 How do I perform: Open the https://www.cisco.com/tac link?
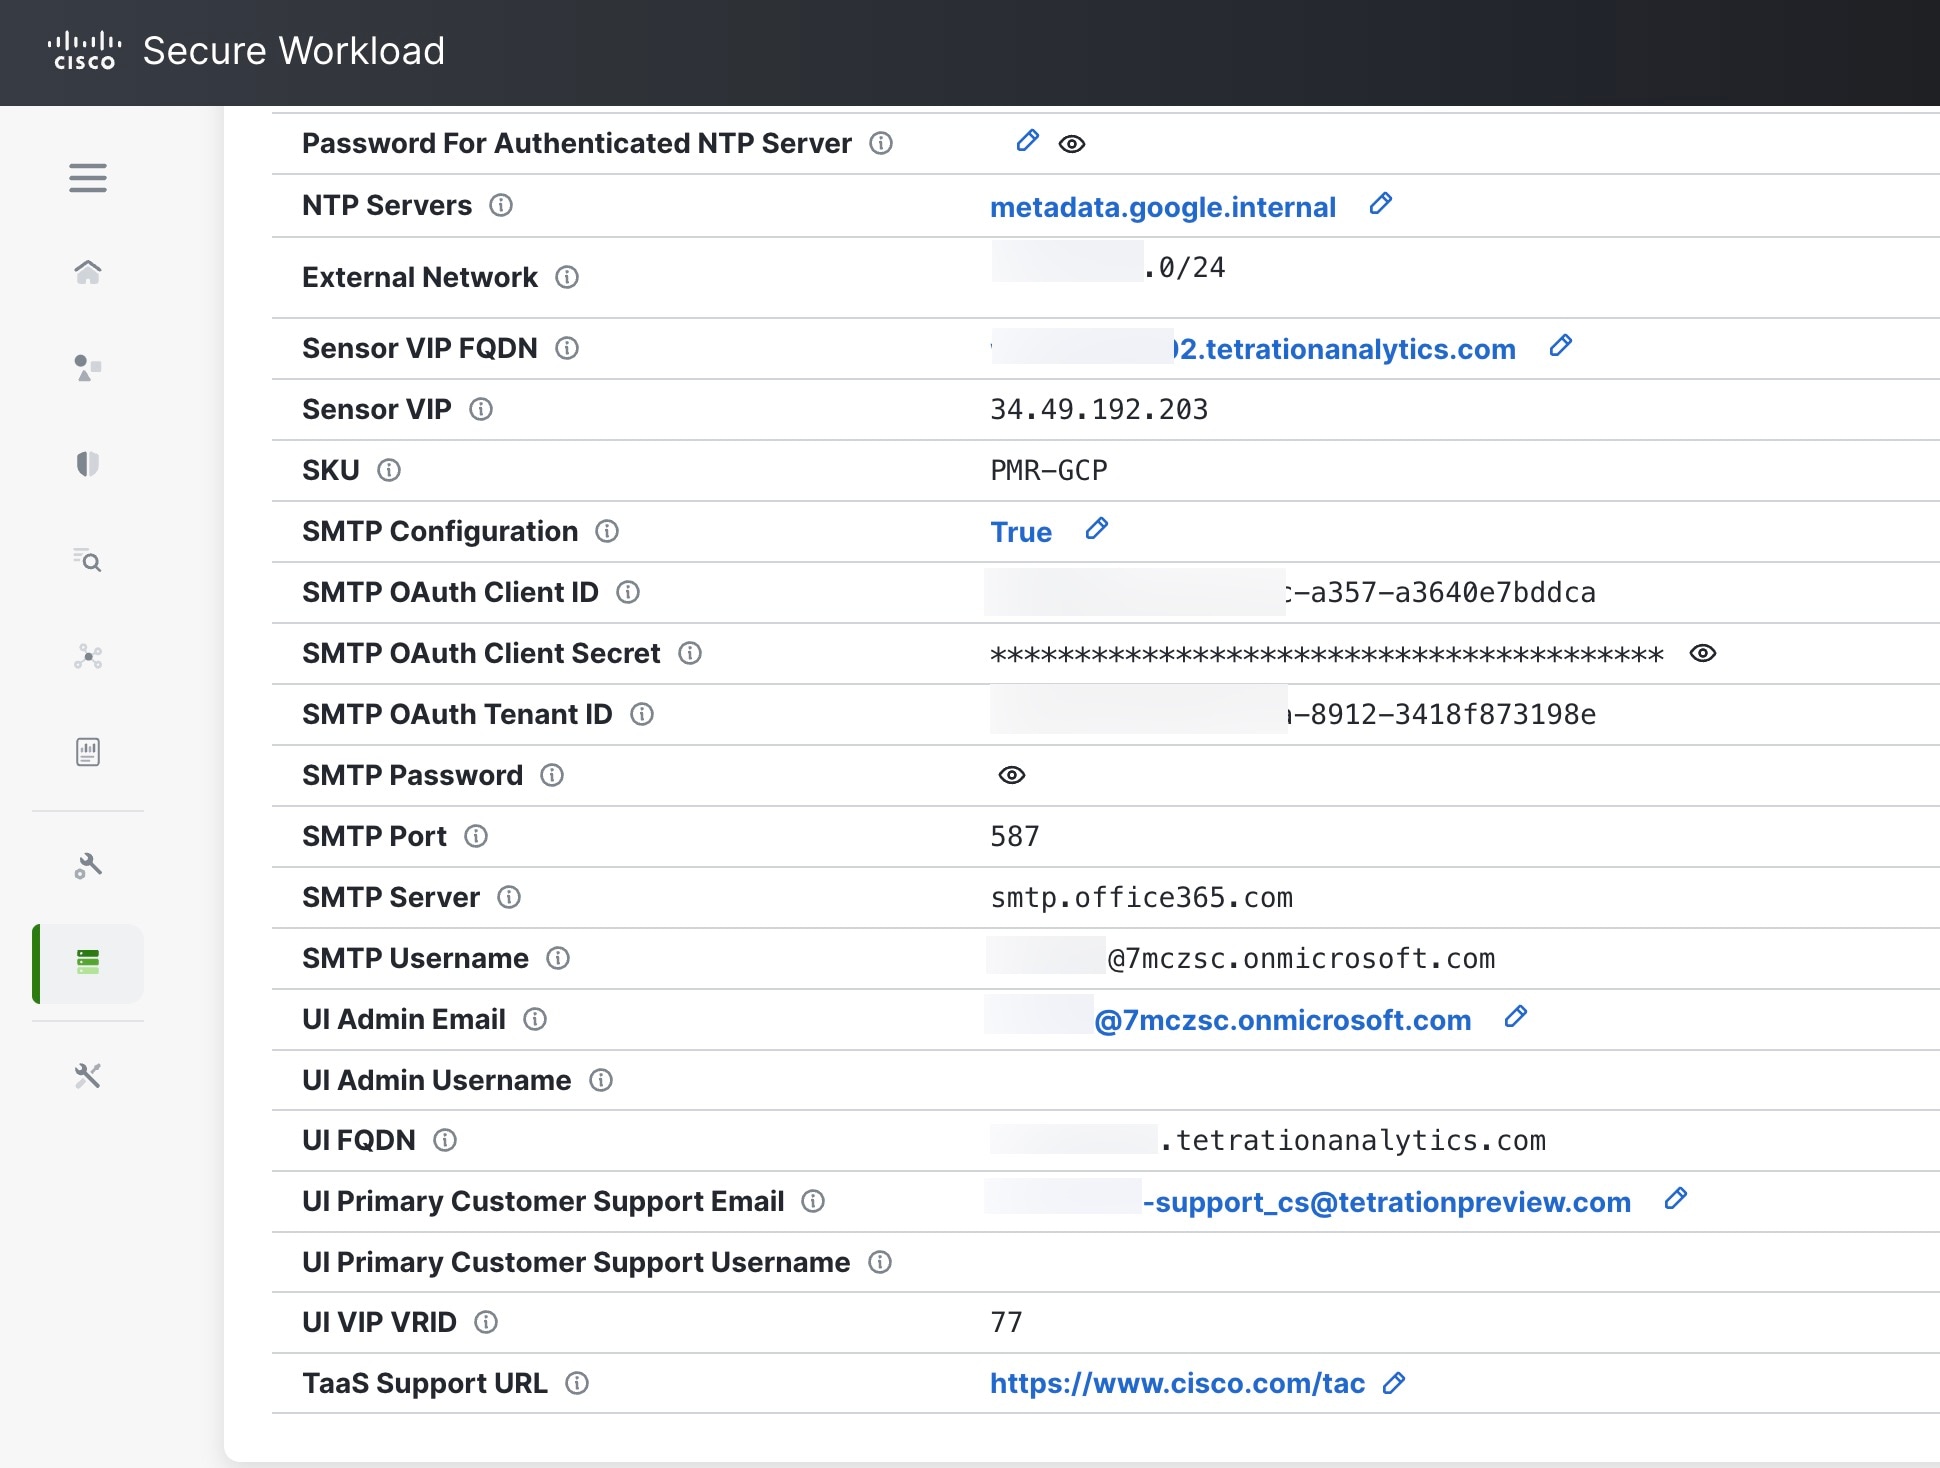(x=1177, y=1383)
